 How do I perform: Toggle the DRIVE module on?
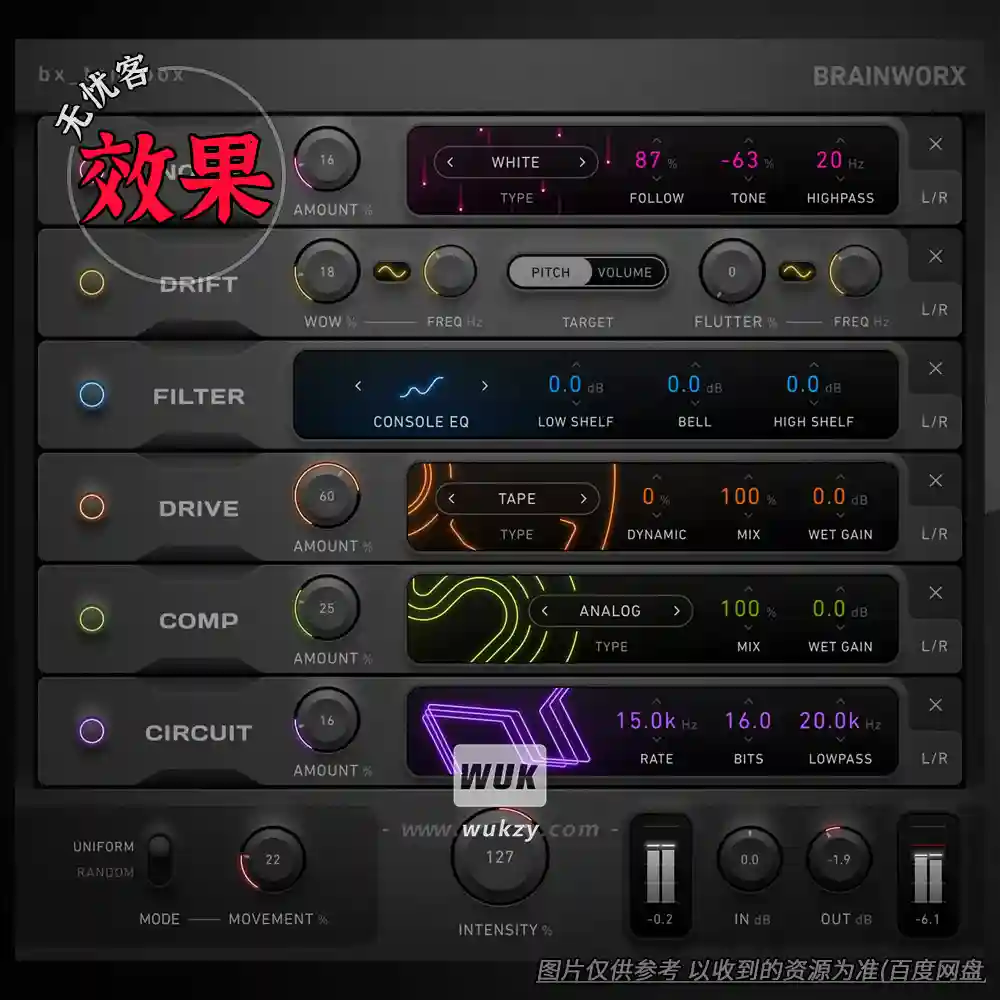tap(92, 507)
